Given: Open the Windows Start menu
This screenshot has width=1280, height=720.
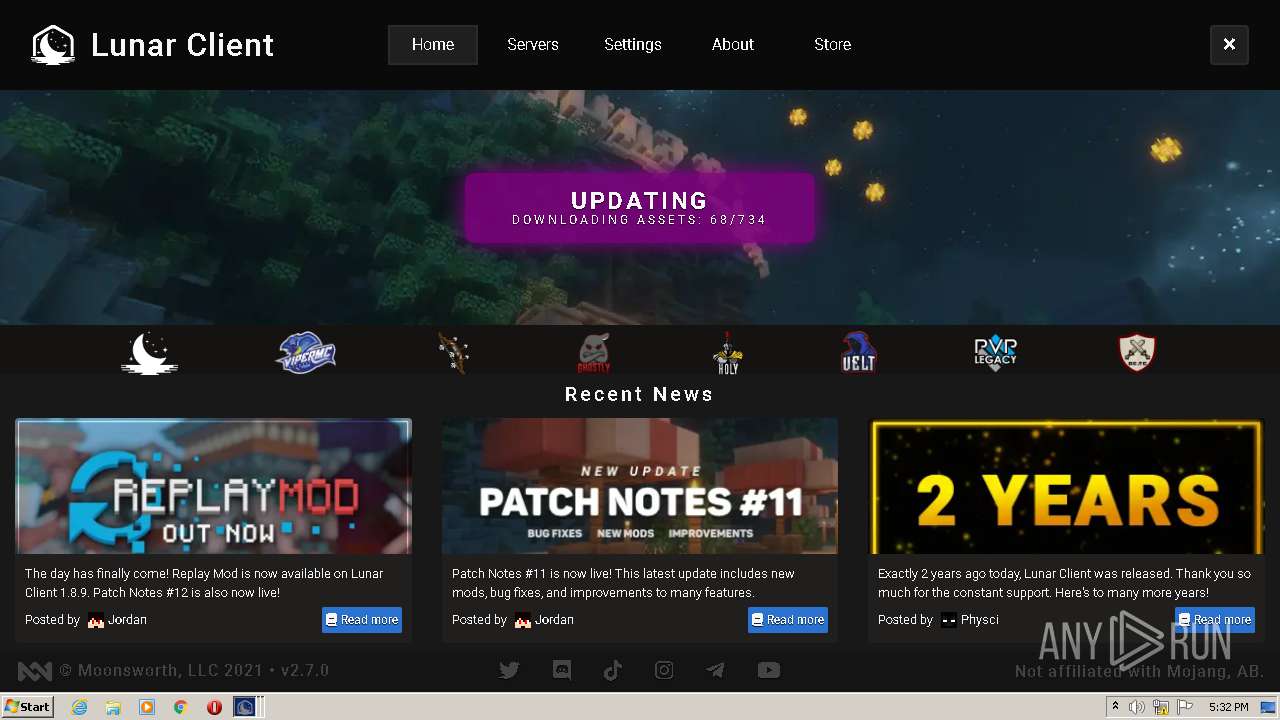Looking at the screenshot, I should (28, 707).
